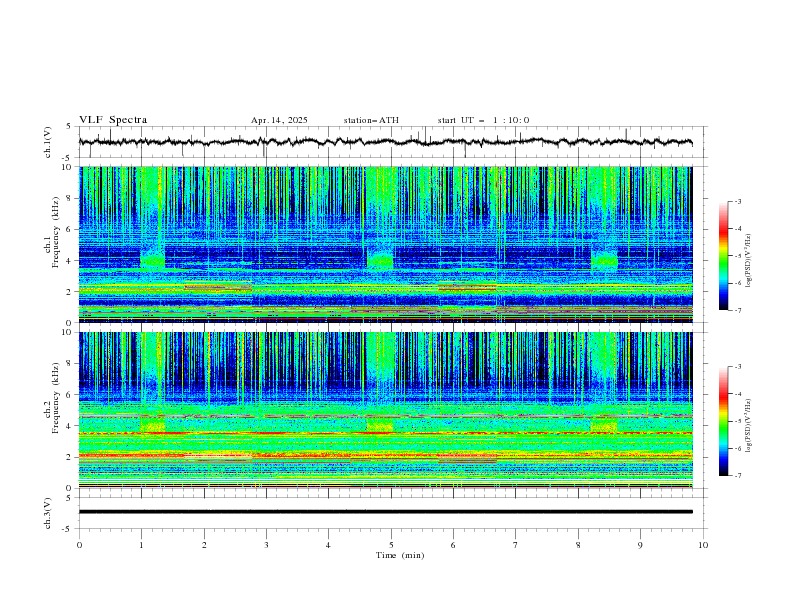
Task: Click the "5" minute time axis tick
Action: point(391,545)
